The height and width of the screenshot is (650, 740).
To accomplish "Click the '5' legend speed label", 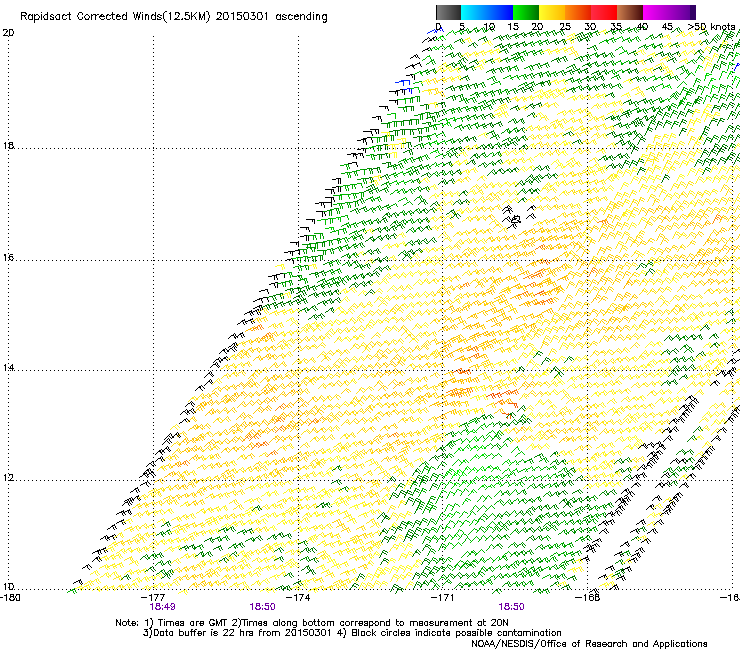I will click(x=462, y=27).
